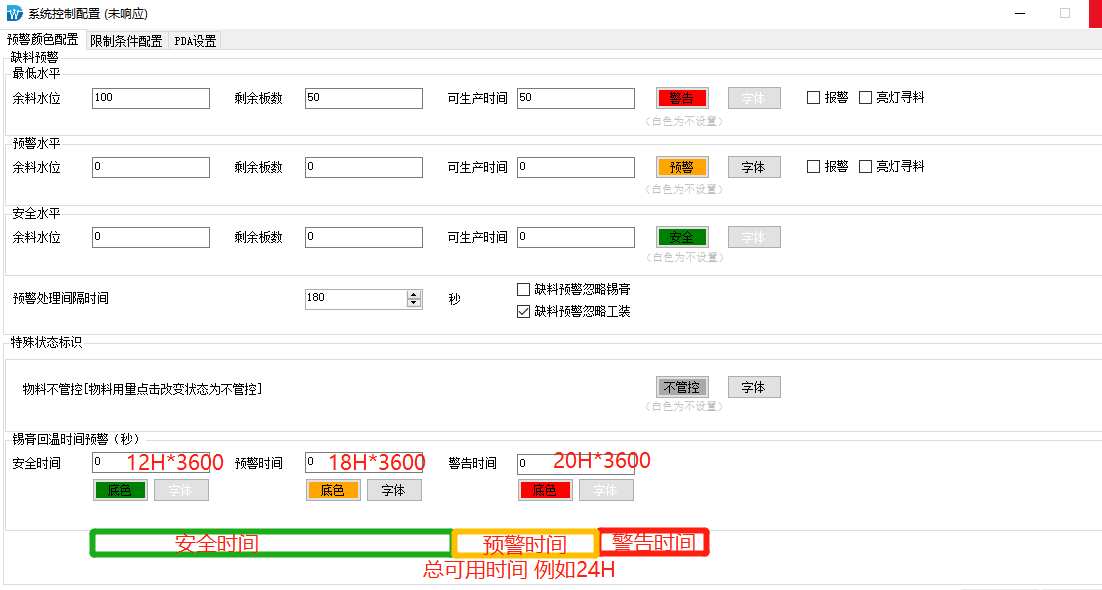Open the orange 预警 color swatch
1102x590 pixels.
[x=682, y=167]
